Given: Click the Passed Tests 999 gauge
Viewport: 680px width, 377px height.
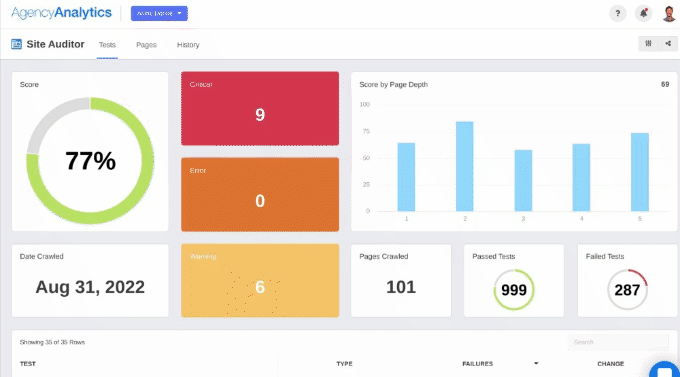Looking at the screenshot, I should [514, 289].
